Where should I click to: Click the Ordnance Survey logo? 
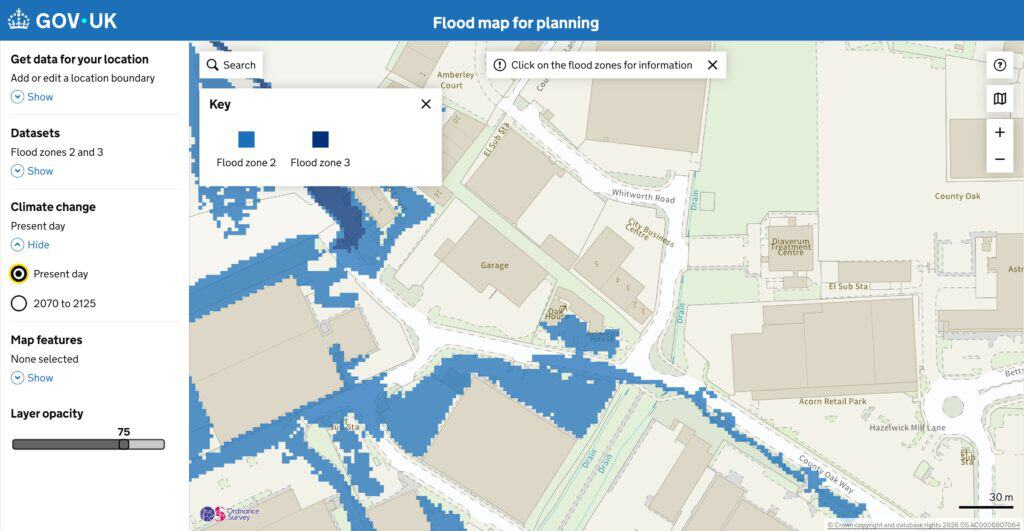click(x=229, y=514)
